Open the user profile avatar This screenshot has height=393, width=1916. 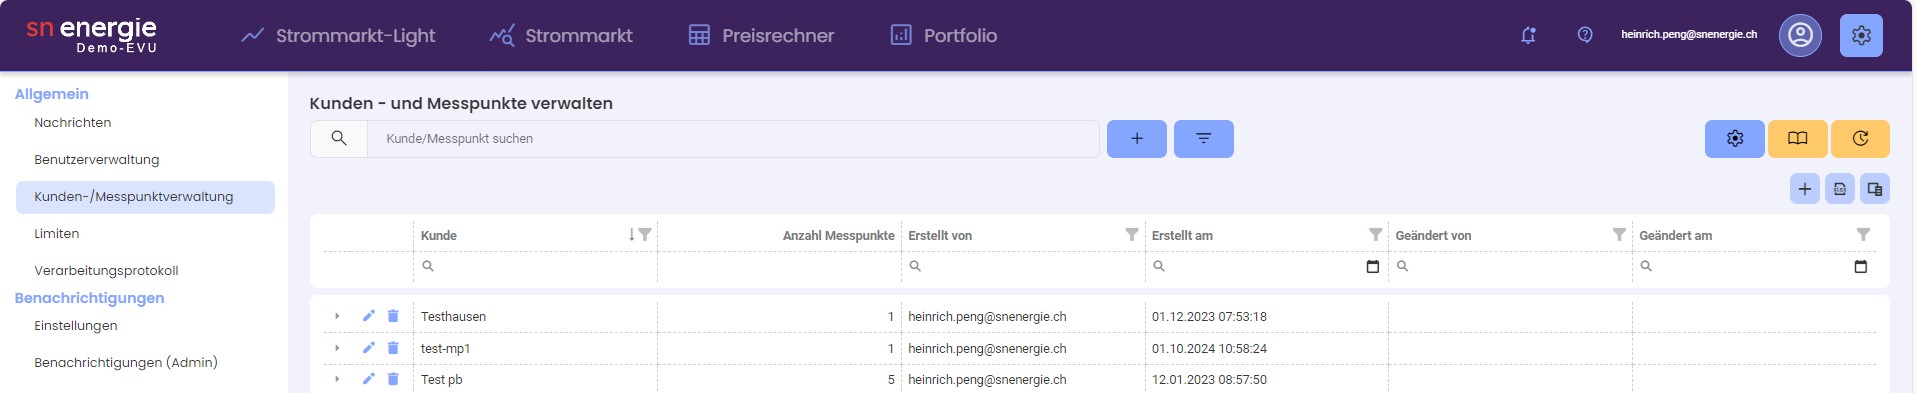click(1800, 35)
